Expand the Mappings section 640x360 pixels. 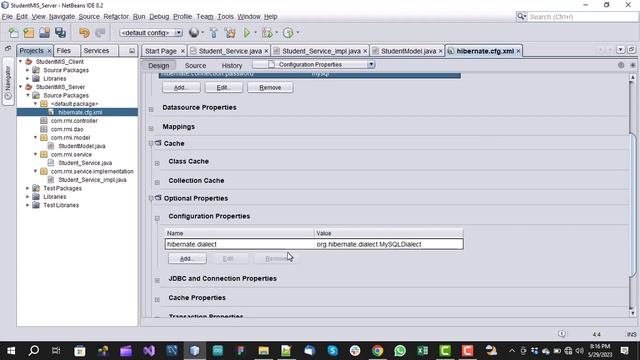pos(151,128)
